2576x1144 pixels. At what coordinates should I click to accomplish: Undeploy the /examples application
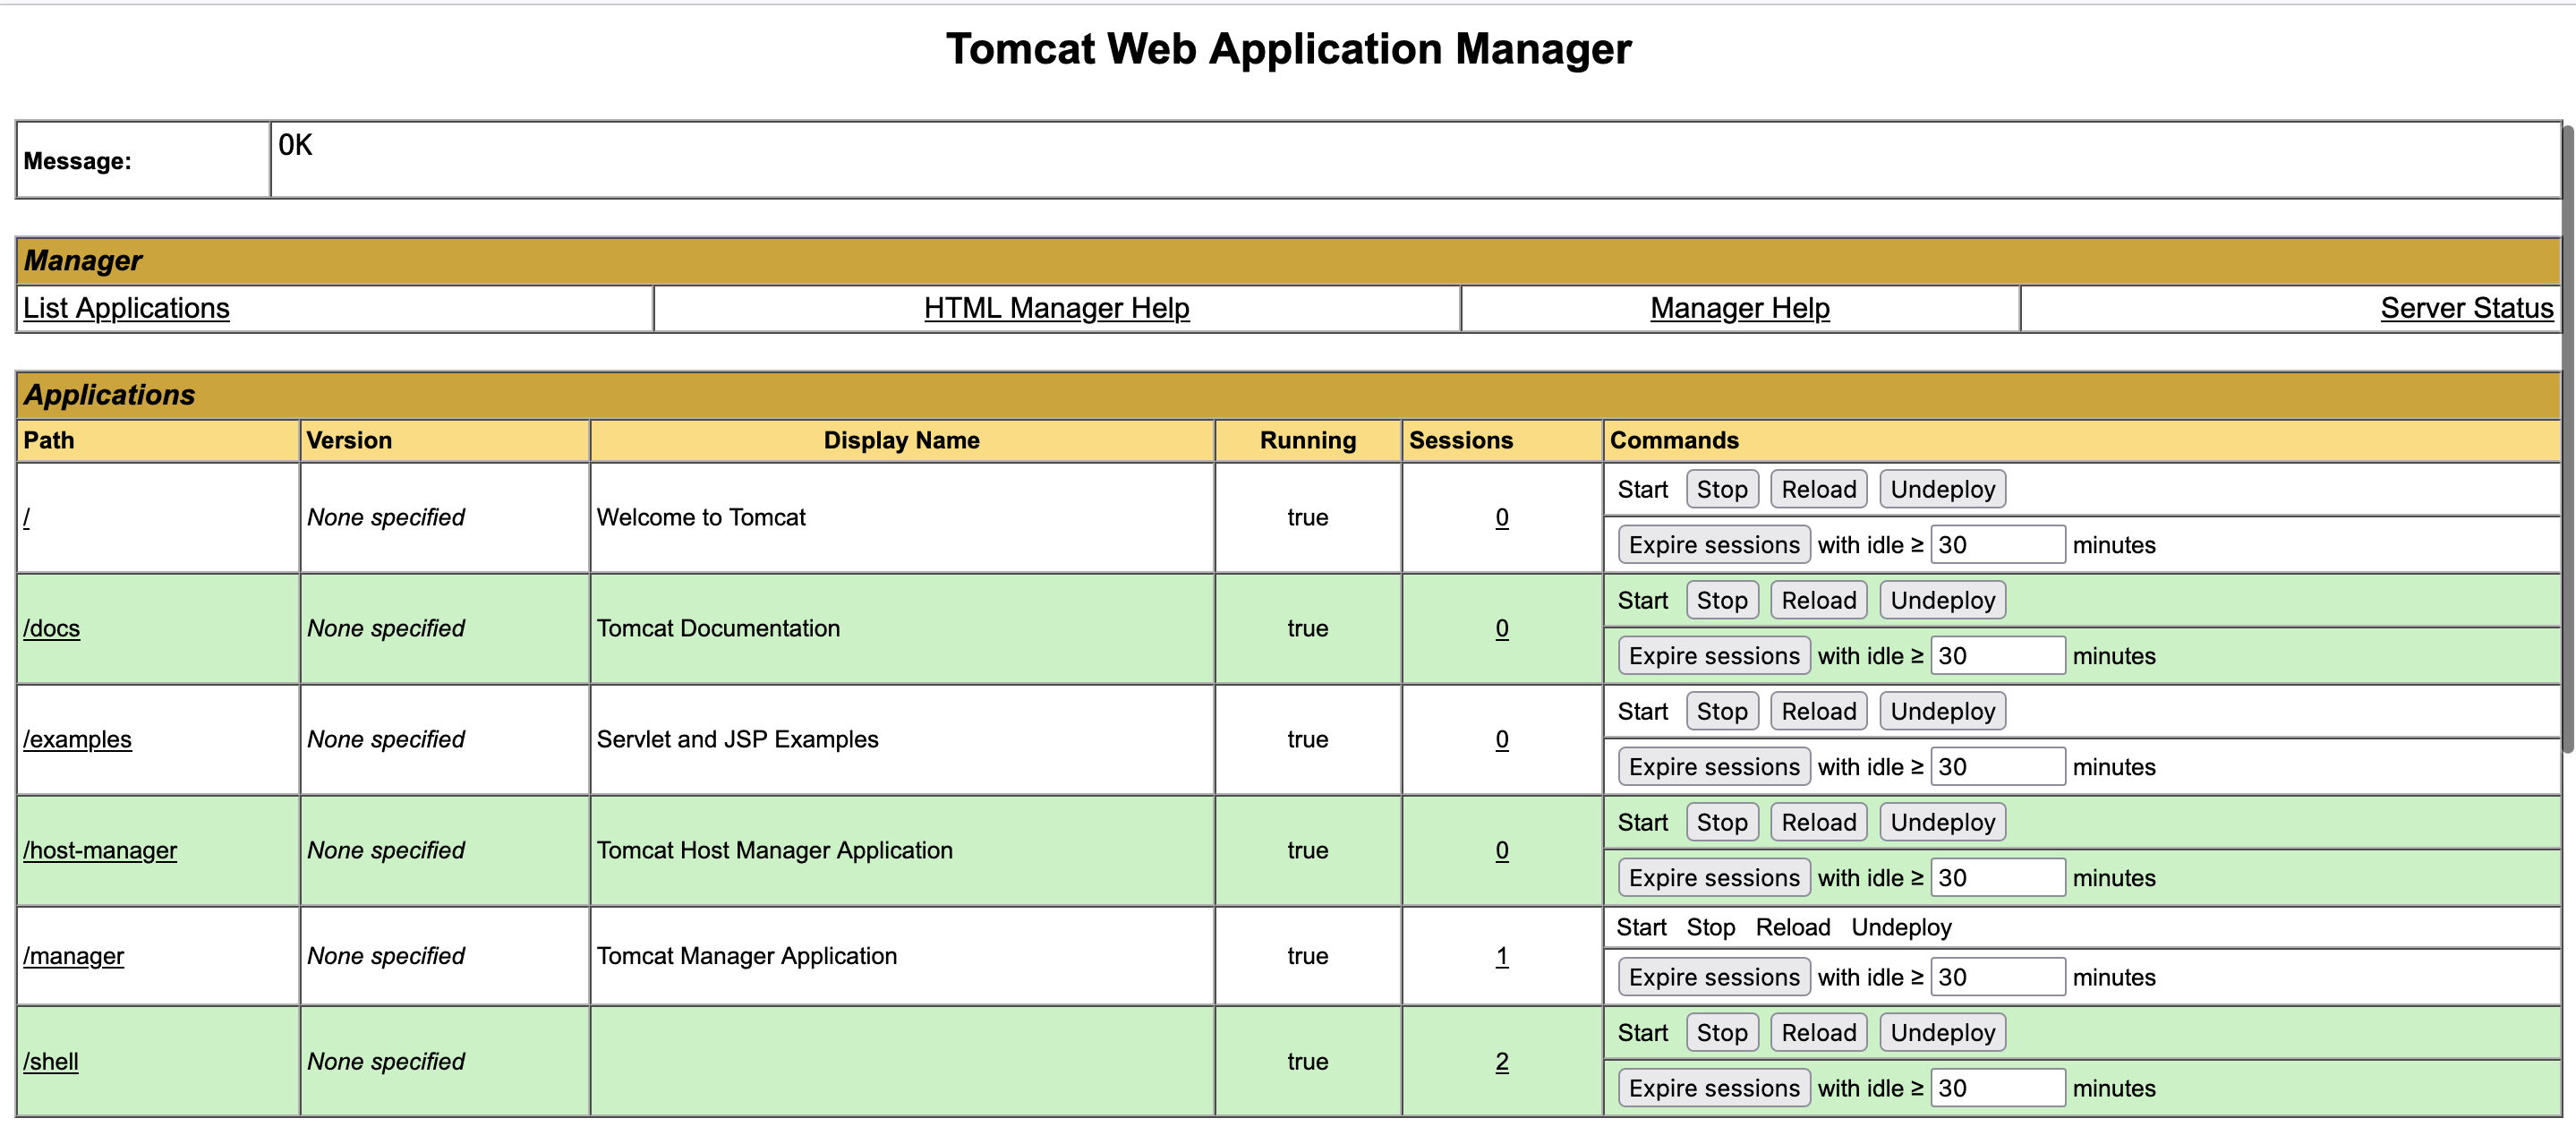tap(1942, 711)
